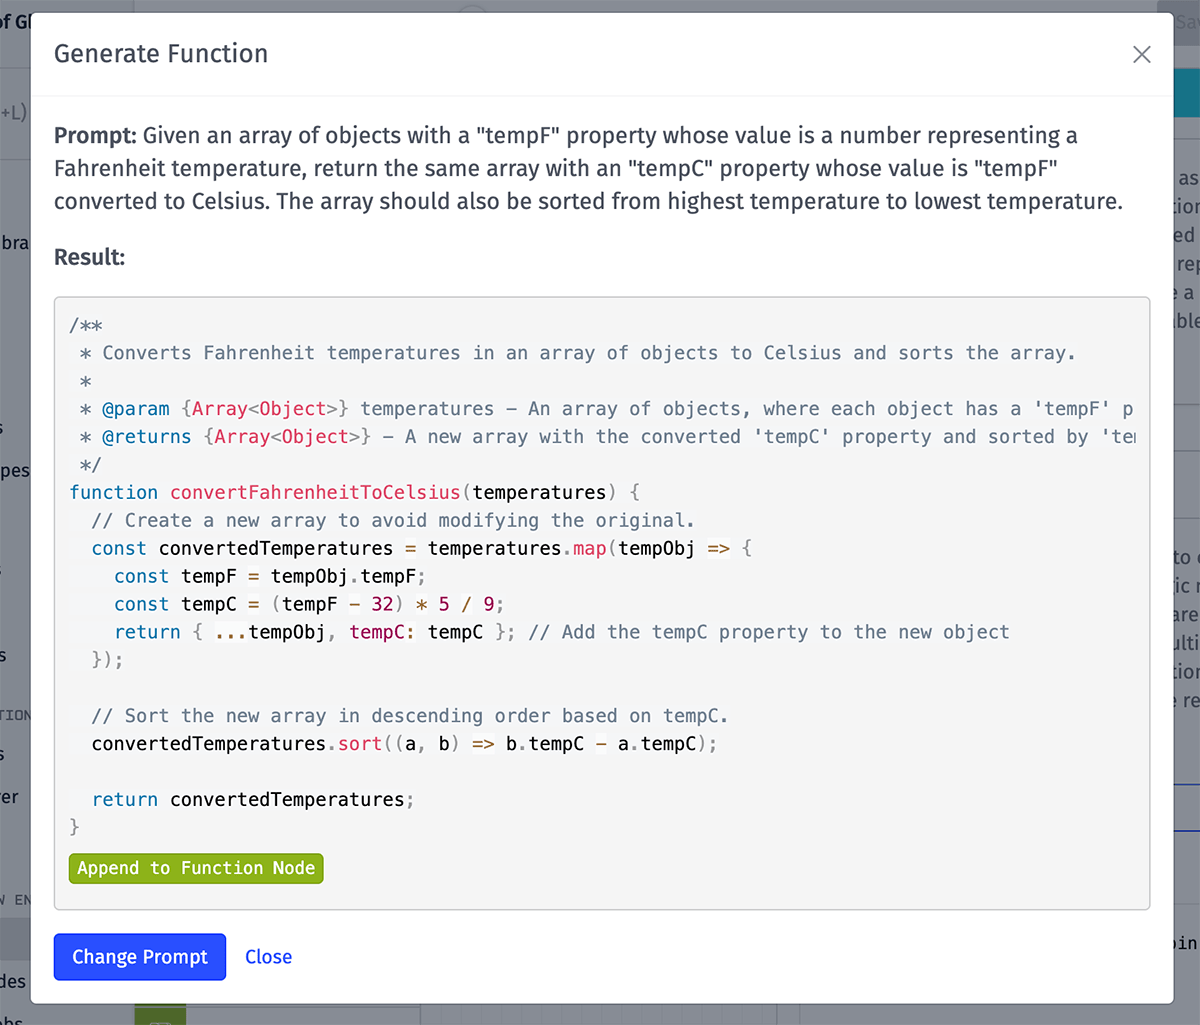Click the return convertedTemperatures statement
The height and width of the screenshot is (1025, 1200).
252,799
